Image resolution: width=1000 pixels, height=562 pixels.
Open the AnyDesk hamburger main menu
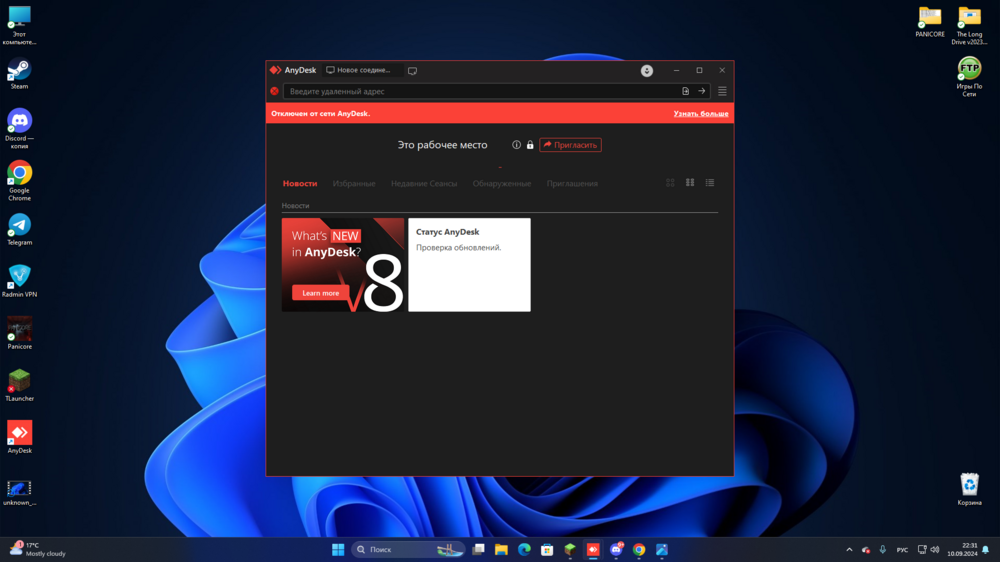click(722, 91)
